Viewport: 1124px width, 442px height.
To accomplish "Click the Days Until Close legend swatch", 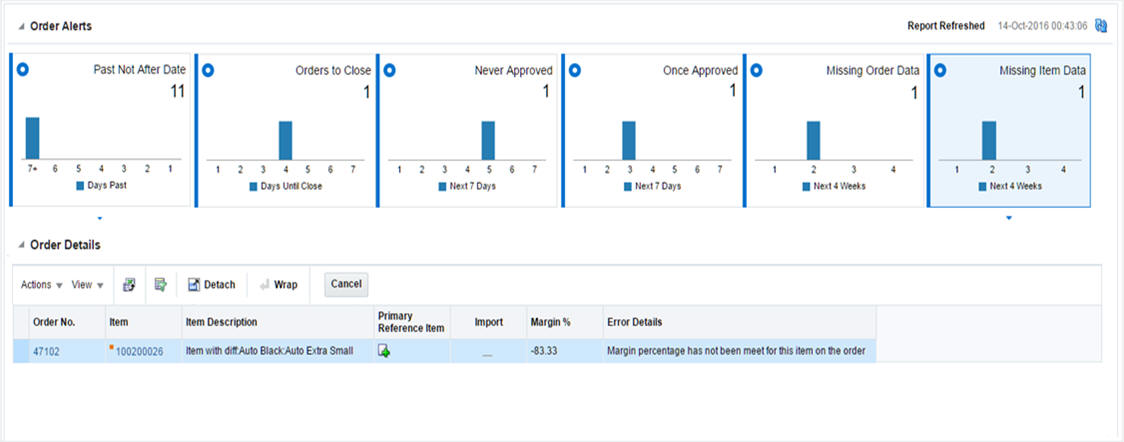I will pyautogui.click(x=253, y=186).
